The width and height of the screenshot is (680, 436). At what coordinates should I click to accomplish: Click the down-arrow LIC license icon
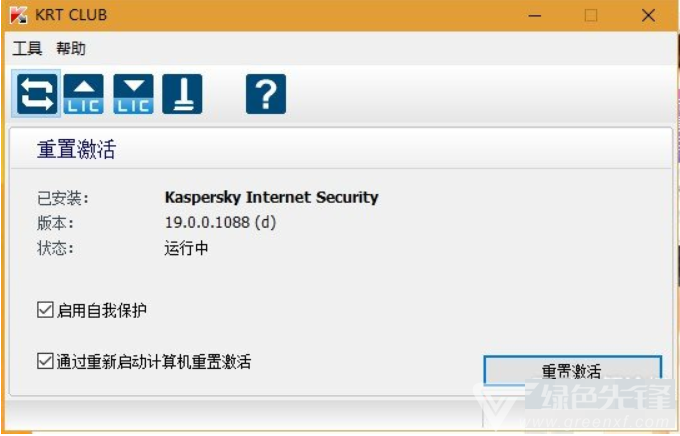(x=133, y=94)
